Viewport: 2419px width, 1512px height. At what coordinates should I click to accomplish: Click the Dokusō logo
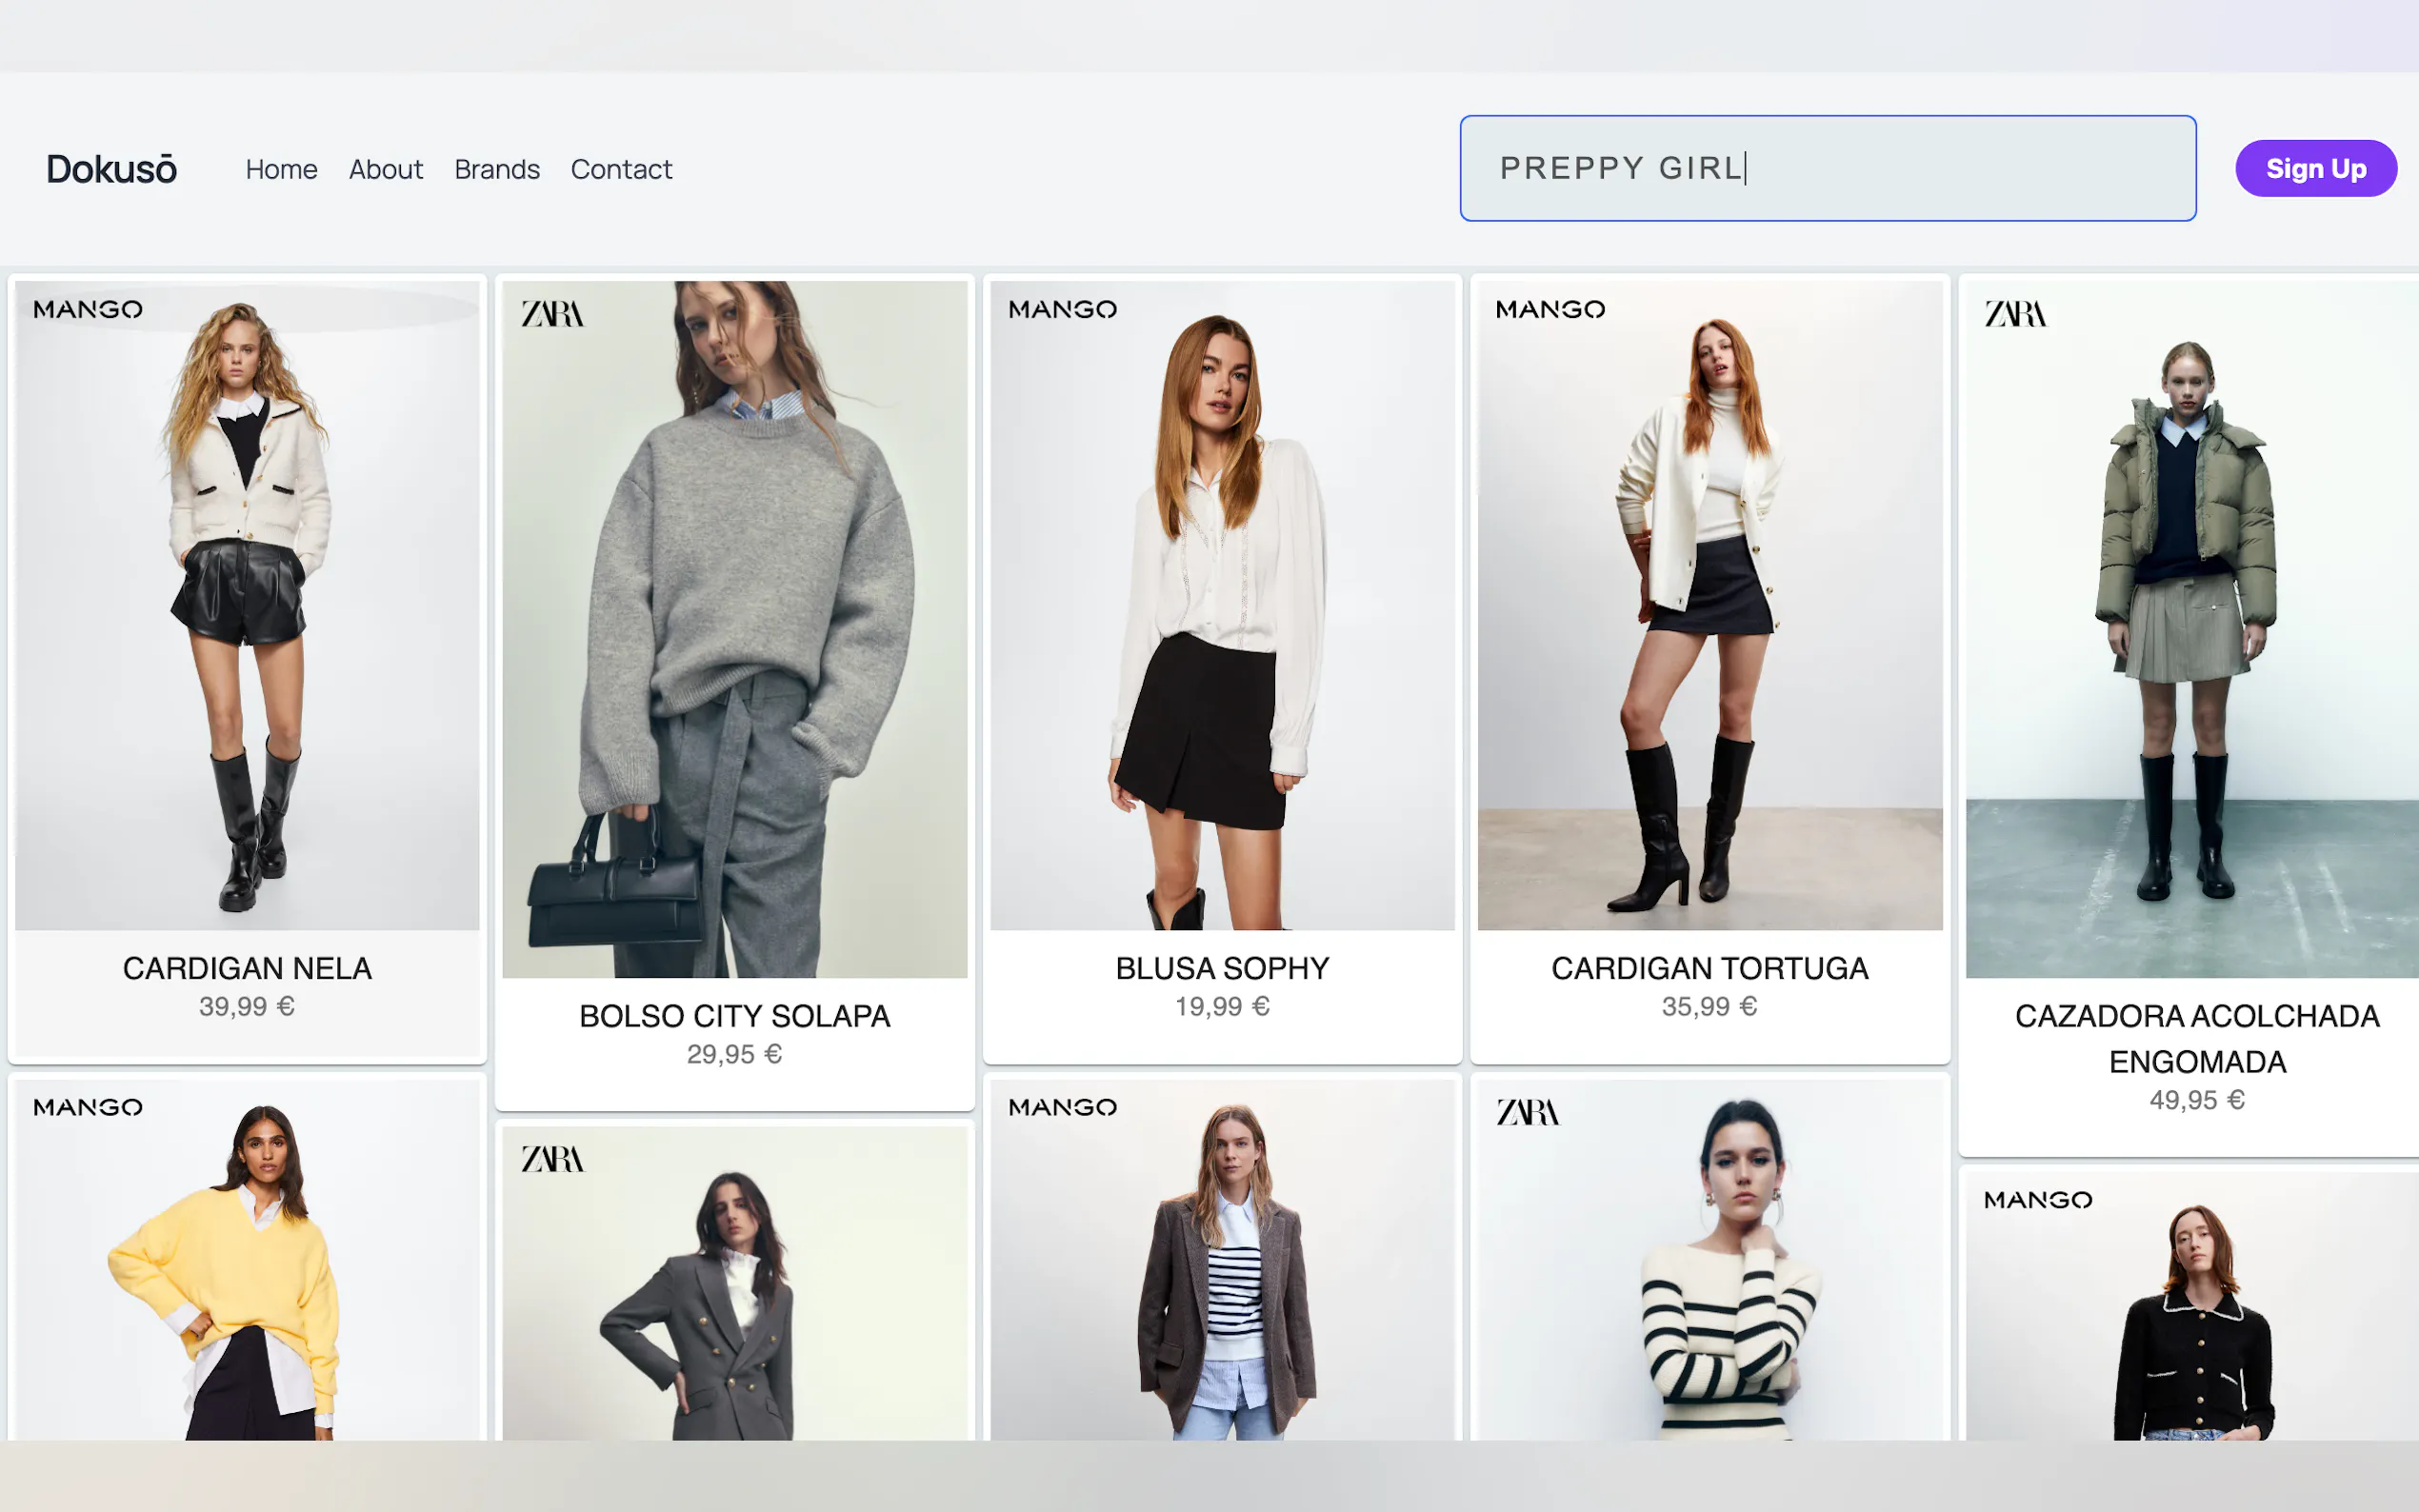point(111,169)
